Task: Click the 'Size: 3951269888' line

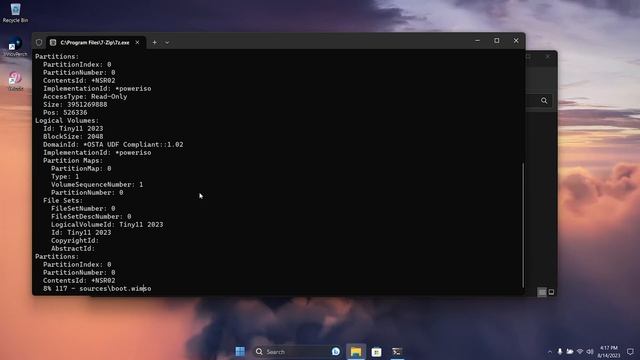Action: pos(75,104)
